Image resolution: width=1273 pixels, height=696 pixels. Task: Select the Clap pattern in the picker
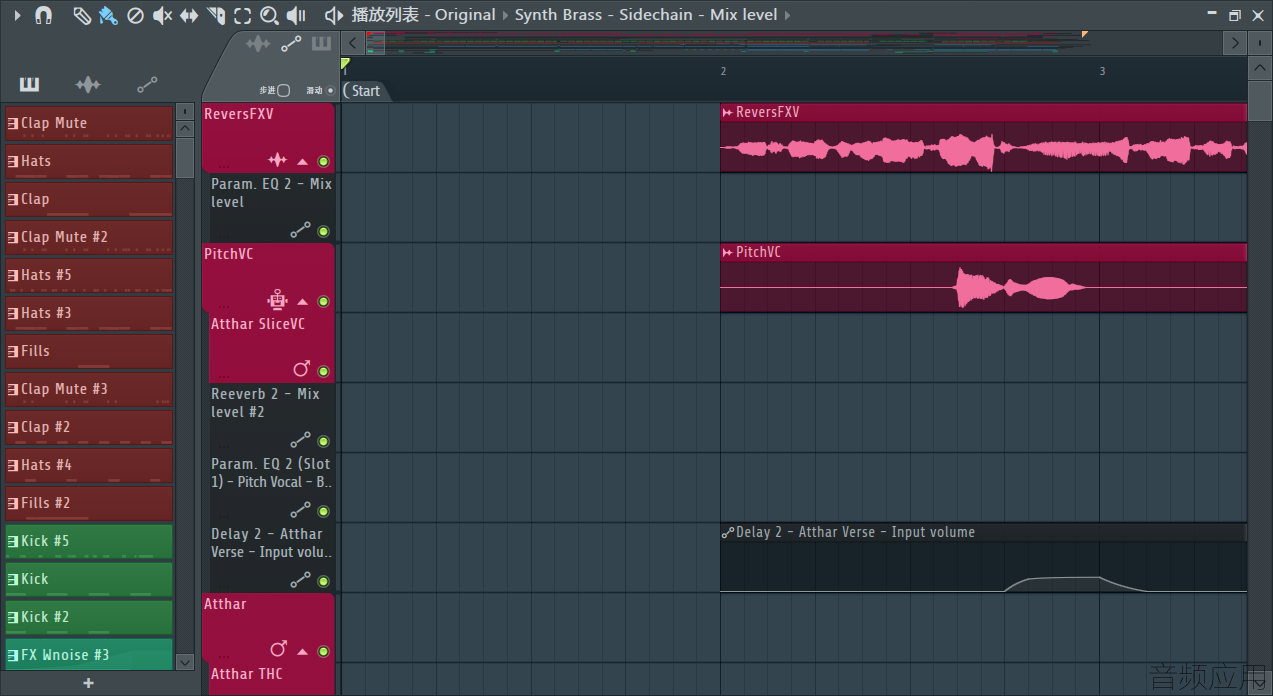pyautogui.click(x=89, y=199)
